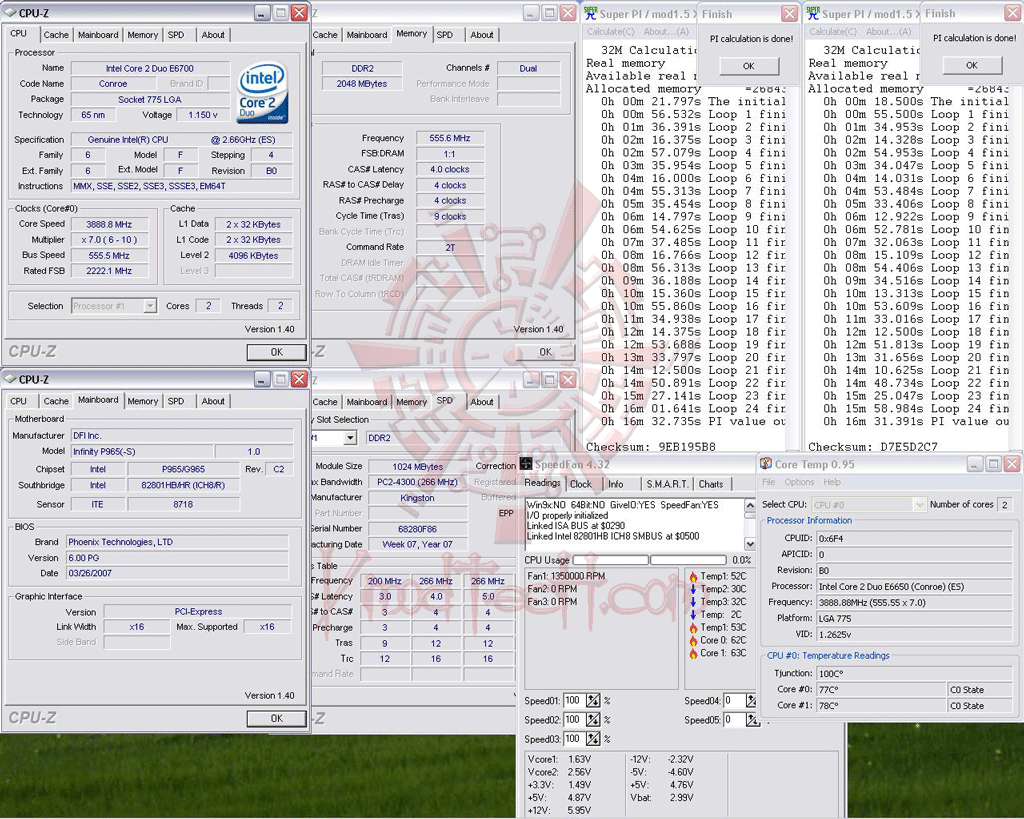Open the Clock tab in SpeedFan

[x=581, y=484]
